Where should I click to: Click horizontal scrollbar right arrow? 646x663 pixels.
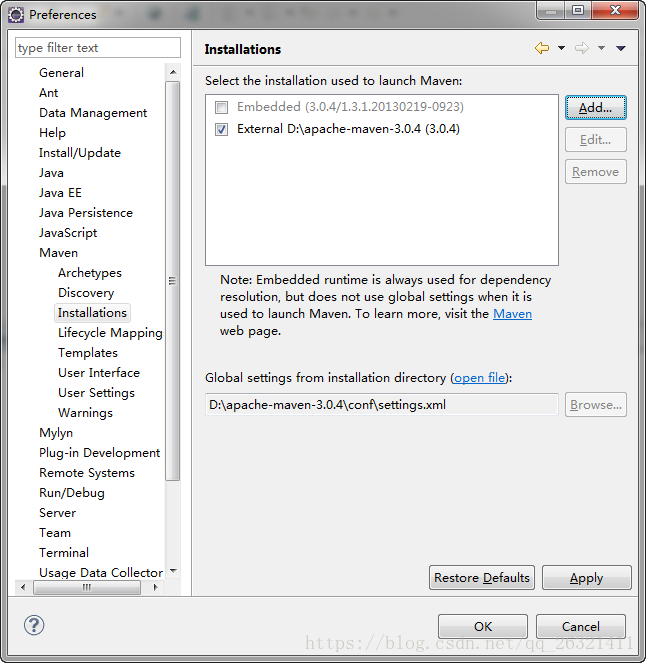(x=156, y=587)
